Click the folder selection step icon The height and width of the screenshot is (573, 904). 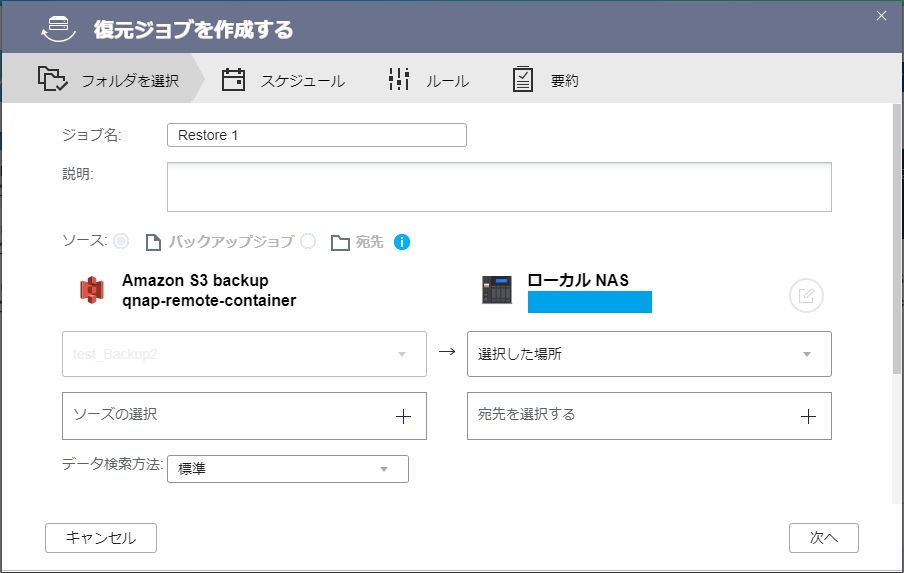52,79
